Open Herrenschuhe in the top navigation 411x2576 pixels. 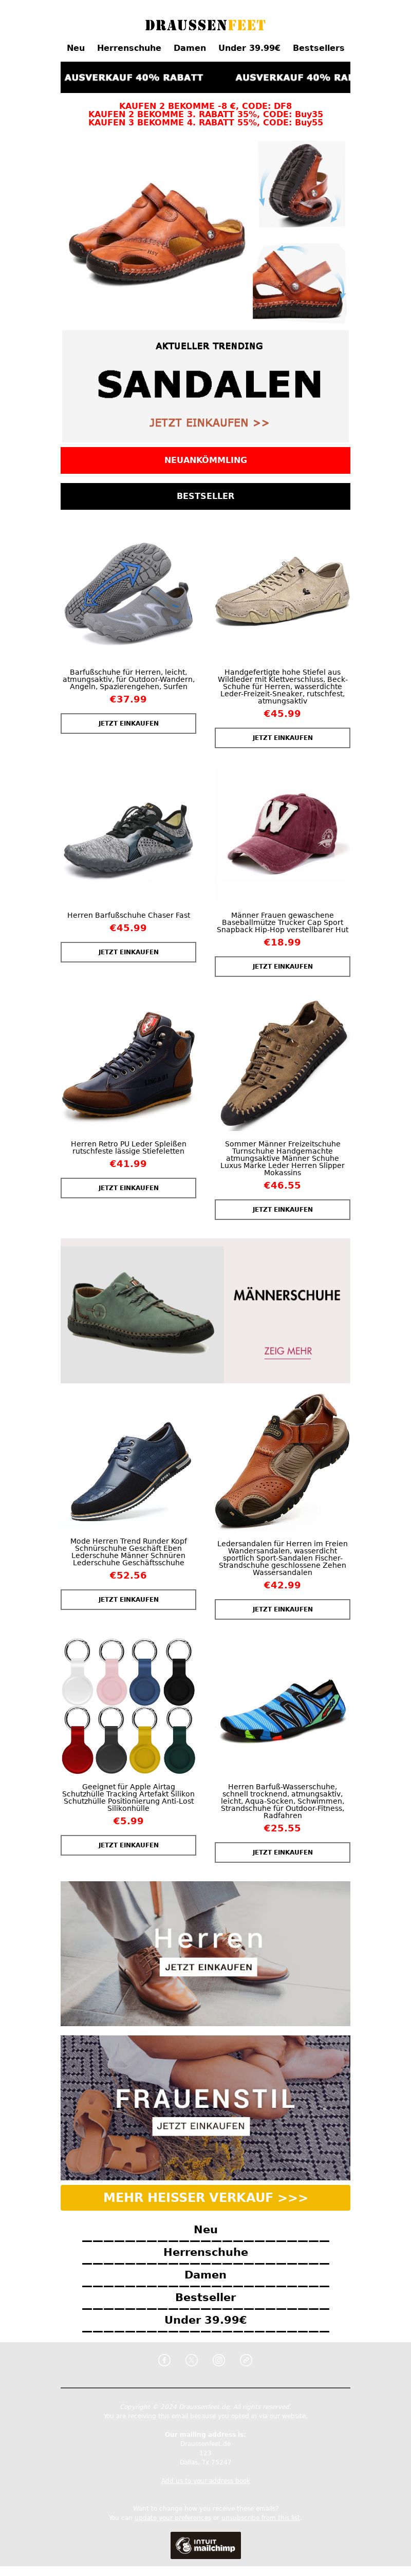coord(129,48)
